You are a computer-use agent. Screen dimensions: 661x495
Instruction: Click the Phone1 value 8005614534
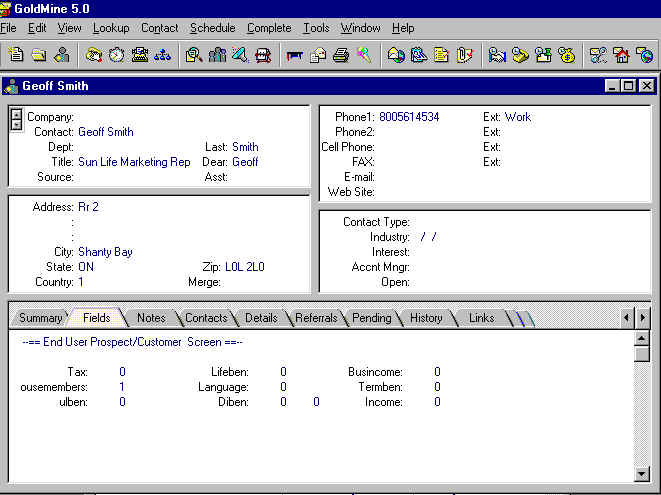pos(409,117)
